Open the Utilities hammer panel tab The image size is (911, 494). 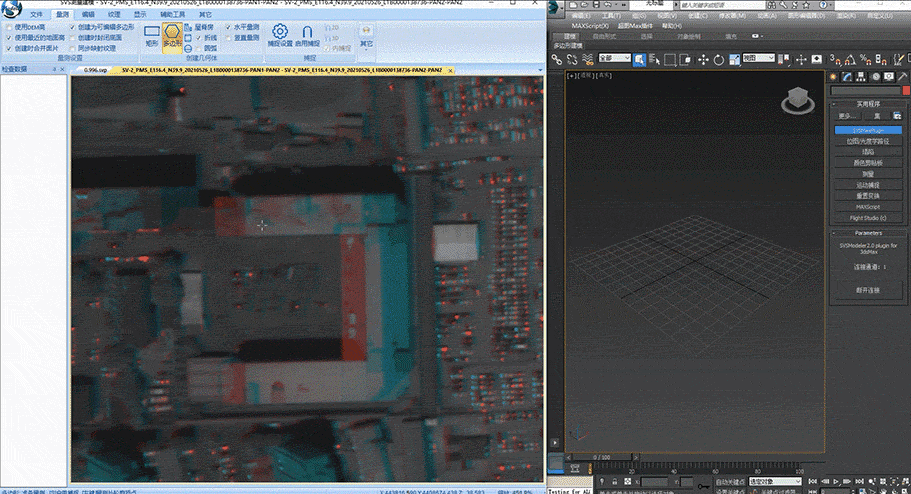tap(902, 77)
